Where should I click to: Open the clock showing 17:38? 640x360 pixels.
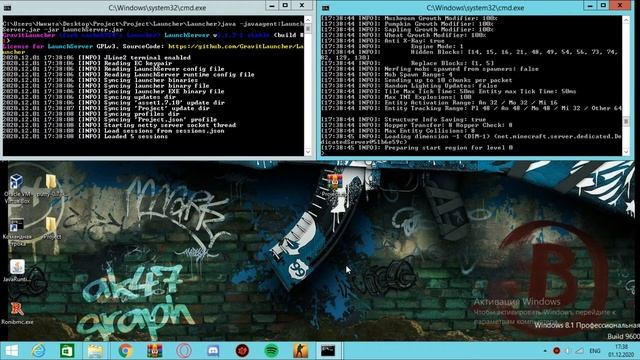[x=621, y=351]
